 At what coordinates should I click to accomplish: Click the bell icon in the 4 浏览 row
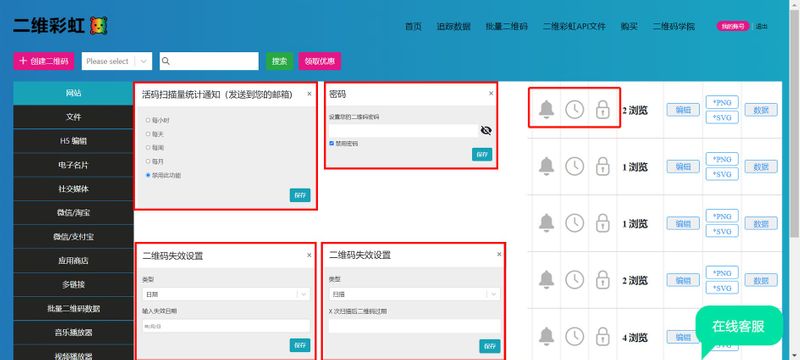546,337
